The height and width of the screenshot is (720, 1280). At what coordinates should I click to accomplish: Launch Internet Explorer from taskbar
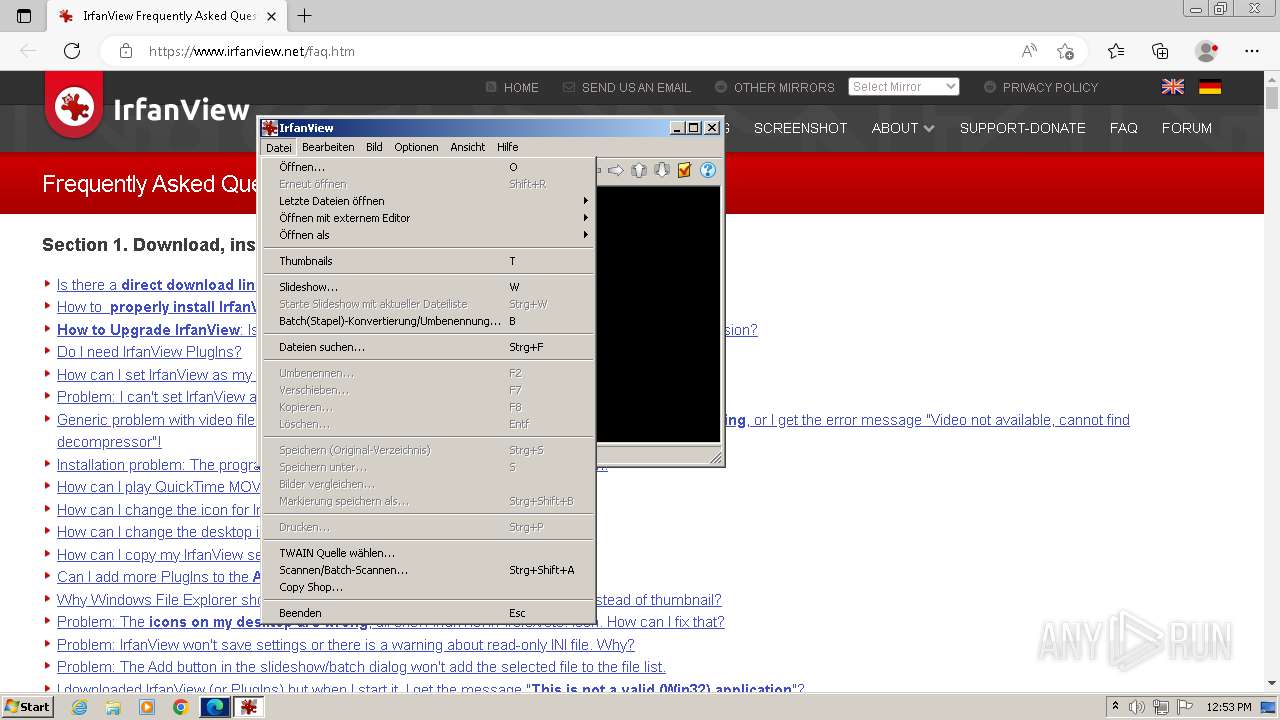pyautogui.click(x=80, y=707)
